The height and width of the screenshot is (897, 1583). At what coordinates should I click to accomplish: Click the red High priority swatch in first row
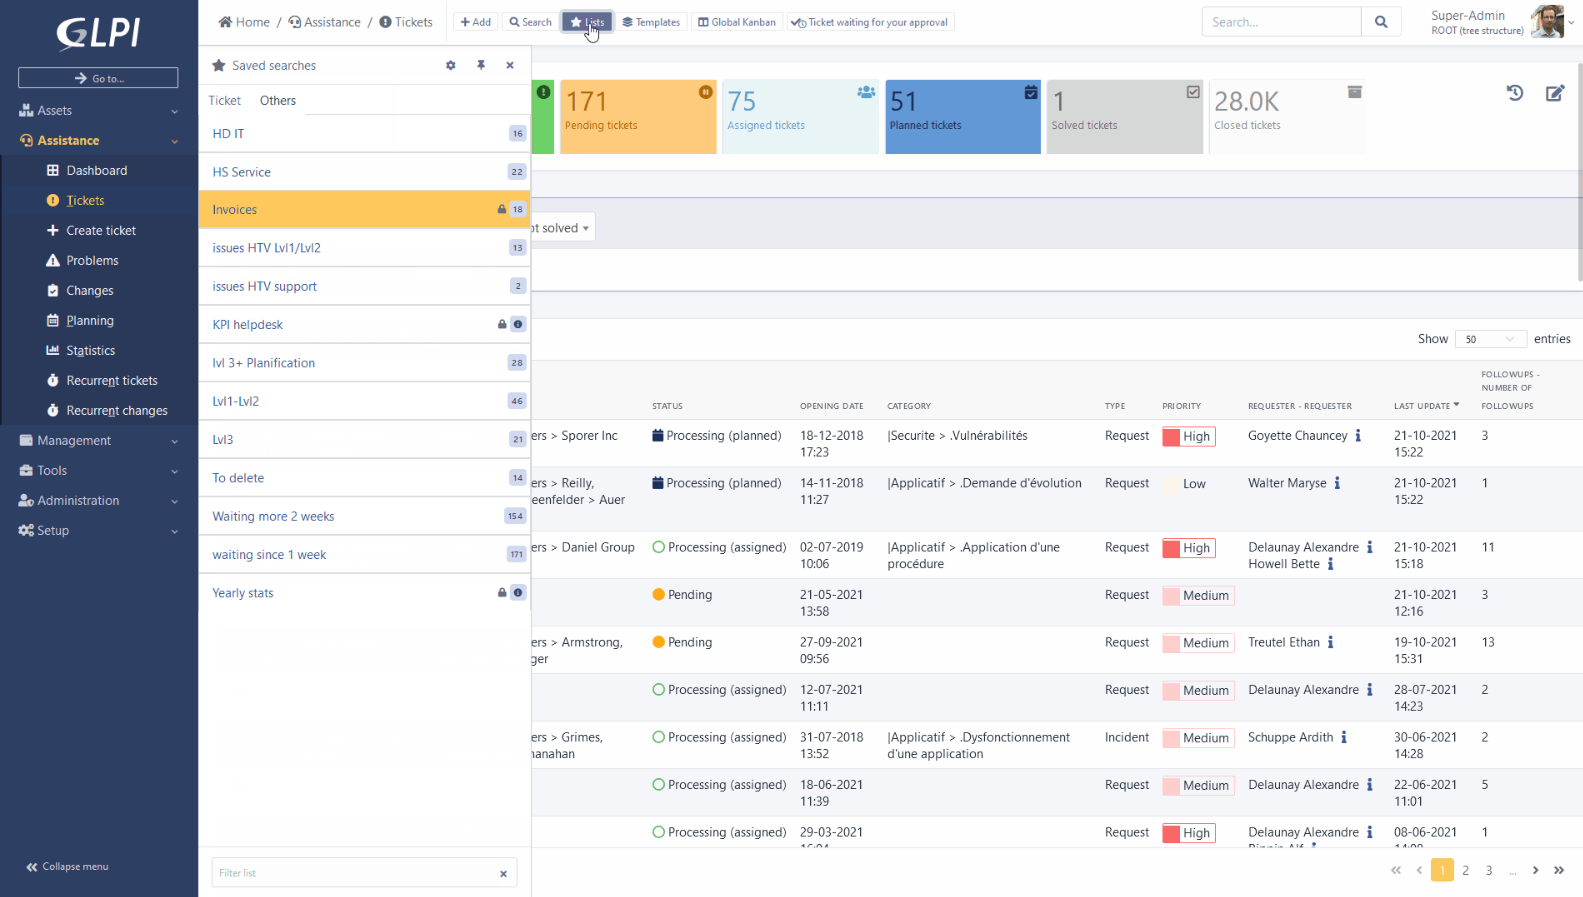1171,437
